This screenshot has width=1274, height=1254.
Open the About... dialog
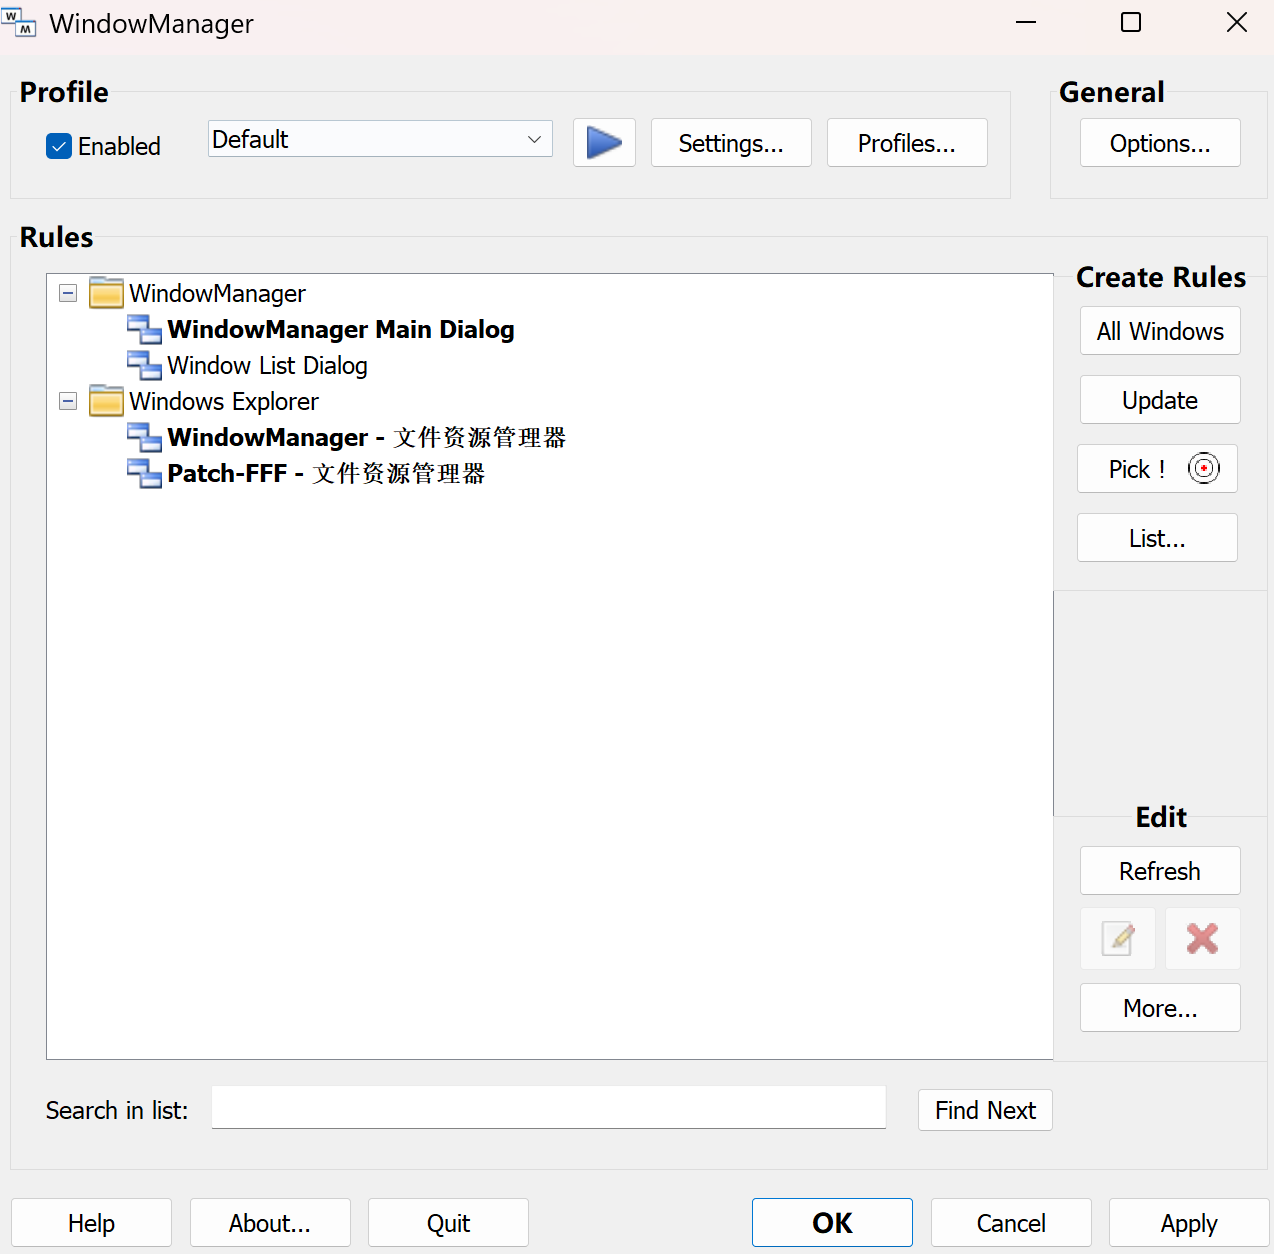(x=270, y=1223)
